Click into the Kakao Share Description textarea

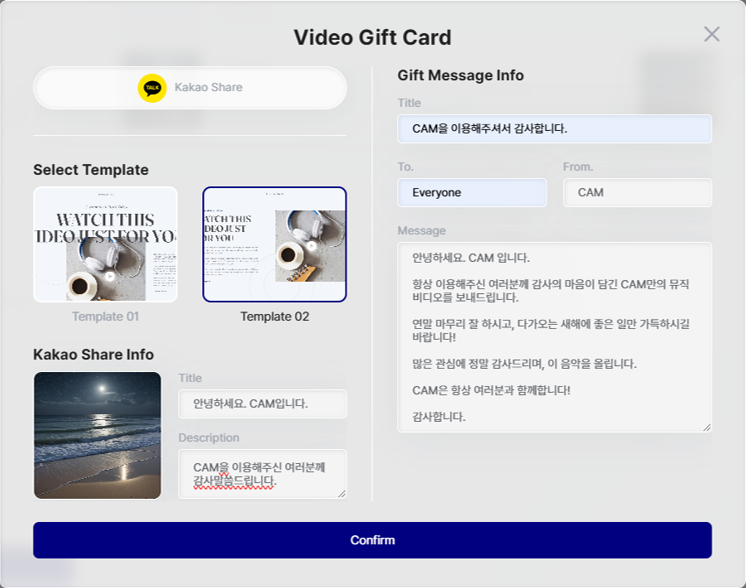click(262, 473)
